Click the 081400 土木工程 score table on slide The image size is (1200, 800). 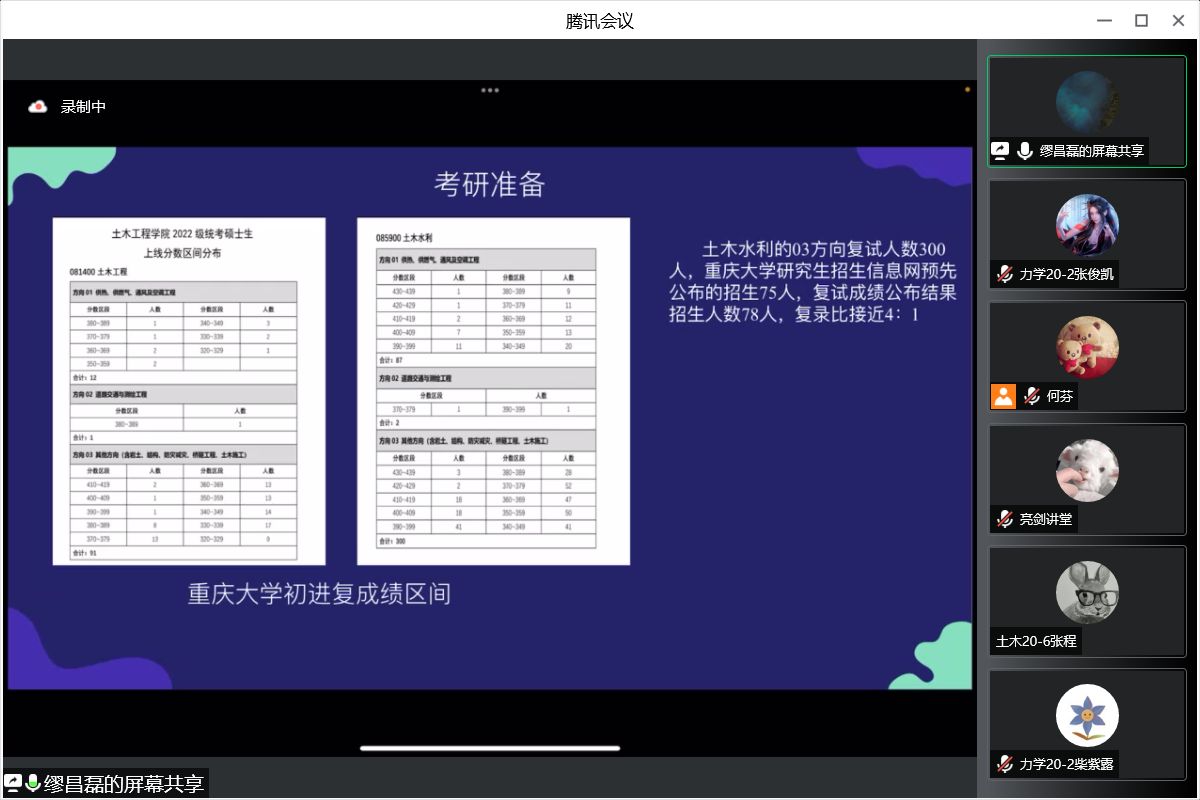point(189,391)
